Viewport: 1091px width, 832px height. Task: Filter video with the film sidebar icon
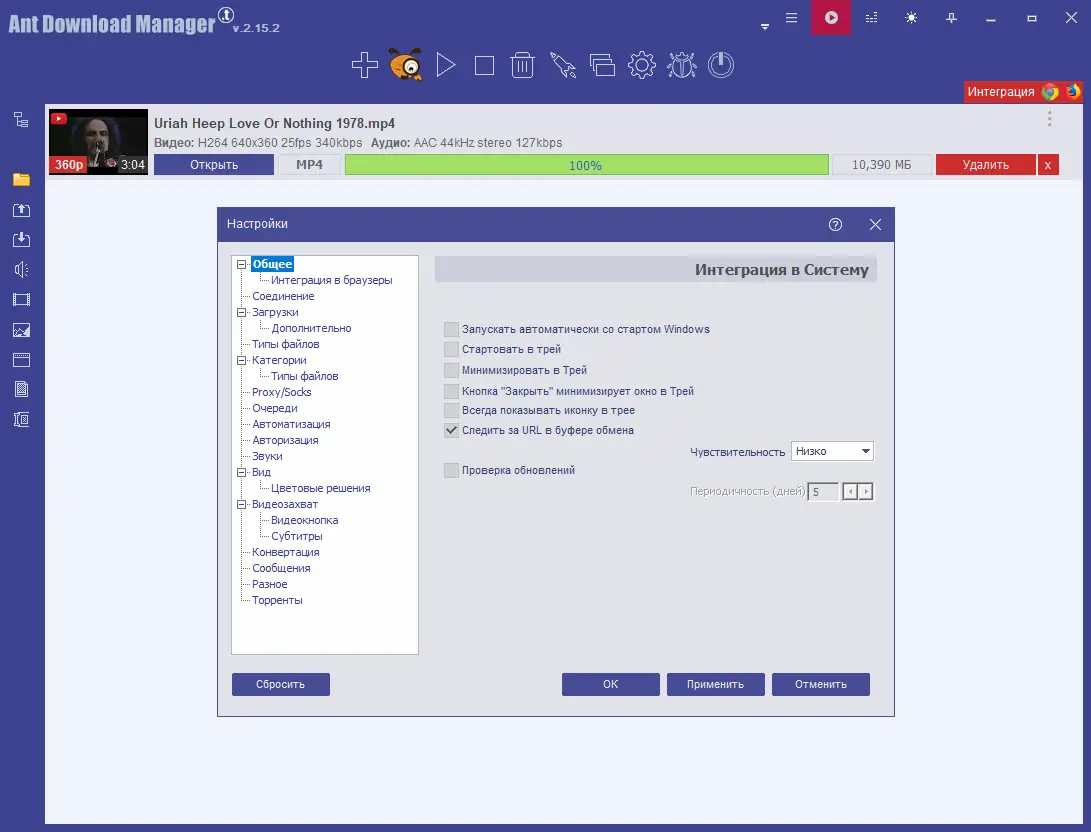pos(22,300)
